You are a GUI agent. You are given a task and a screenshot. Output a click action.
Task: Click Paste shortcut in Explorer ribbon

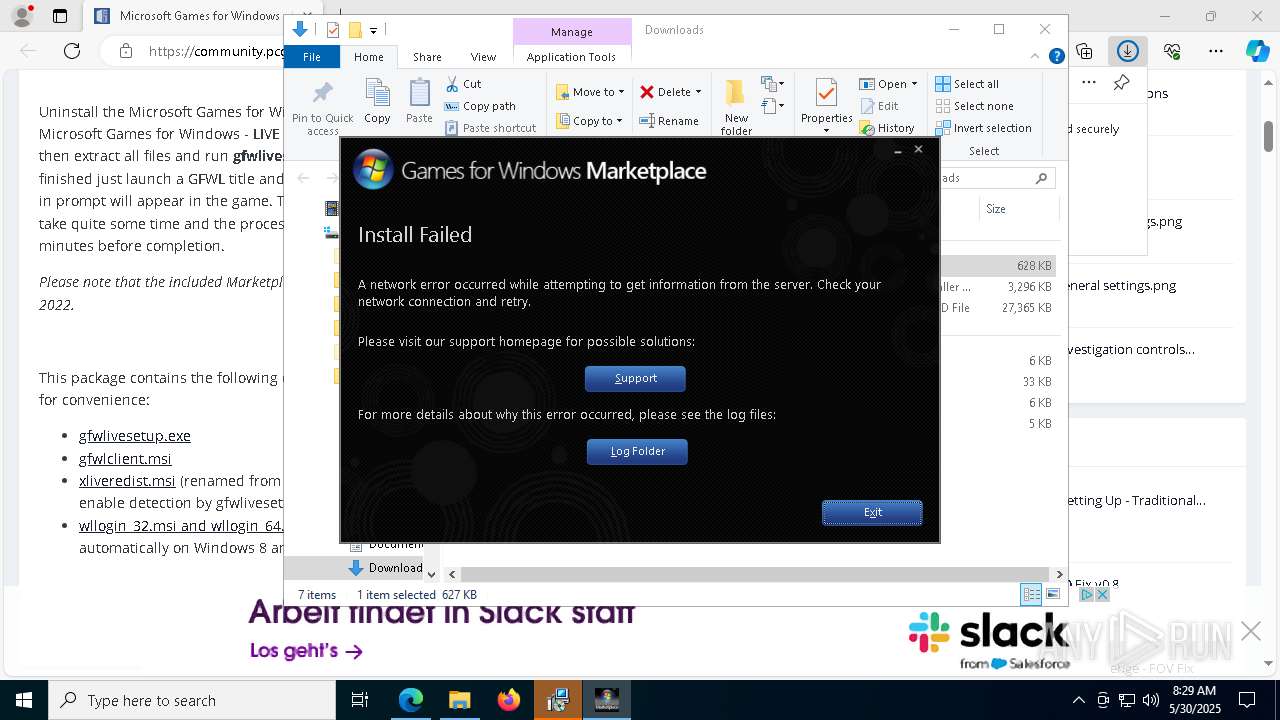click(490, 128)
